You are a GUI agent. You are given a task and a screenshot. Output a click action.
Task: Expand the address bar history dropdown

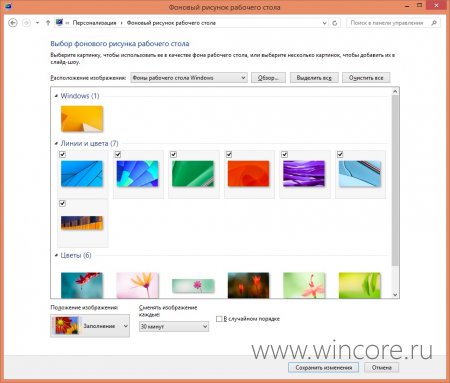[324, 23]
